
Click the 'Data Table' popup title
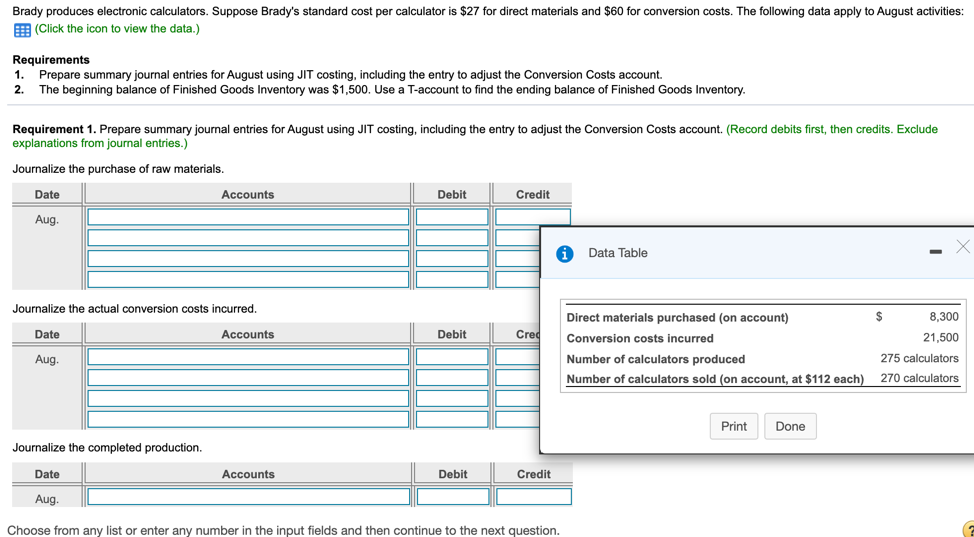click(x=617, y=253)
